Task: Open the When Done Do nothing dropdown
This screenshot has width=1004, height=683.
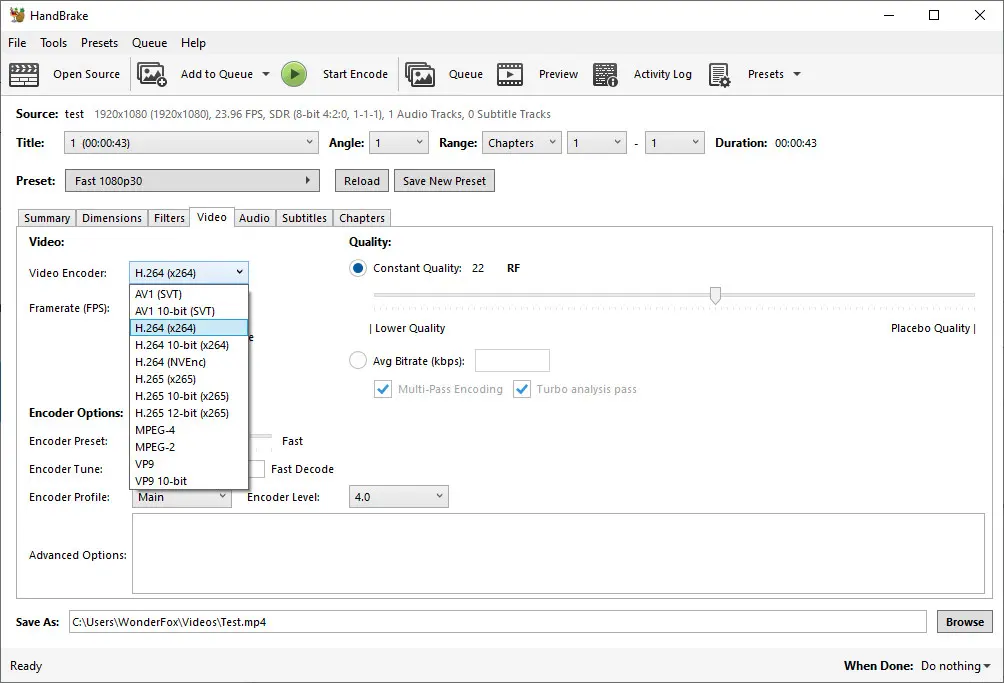Action: point(955,666)
